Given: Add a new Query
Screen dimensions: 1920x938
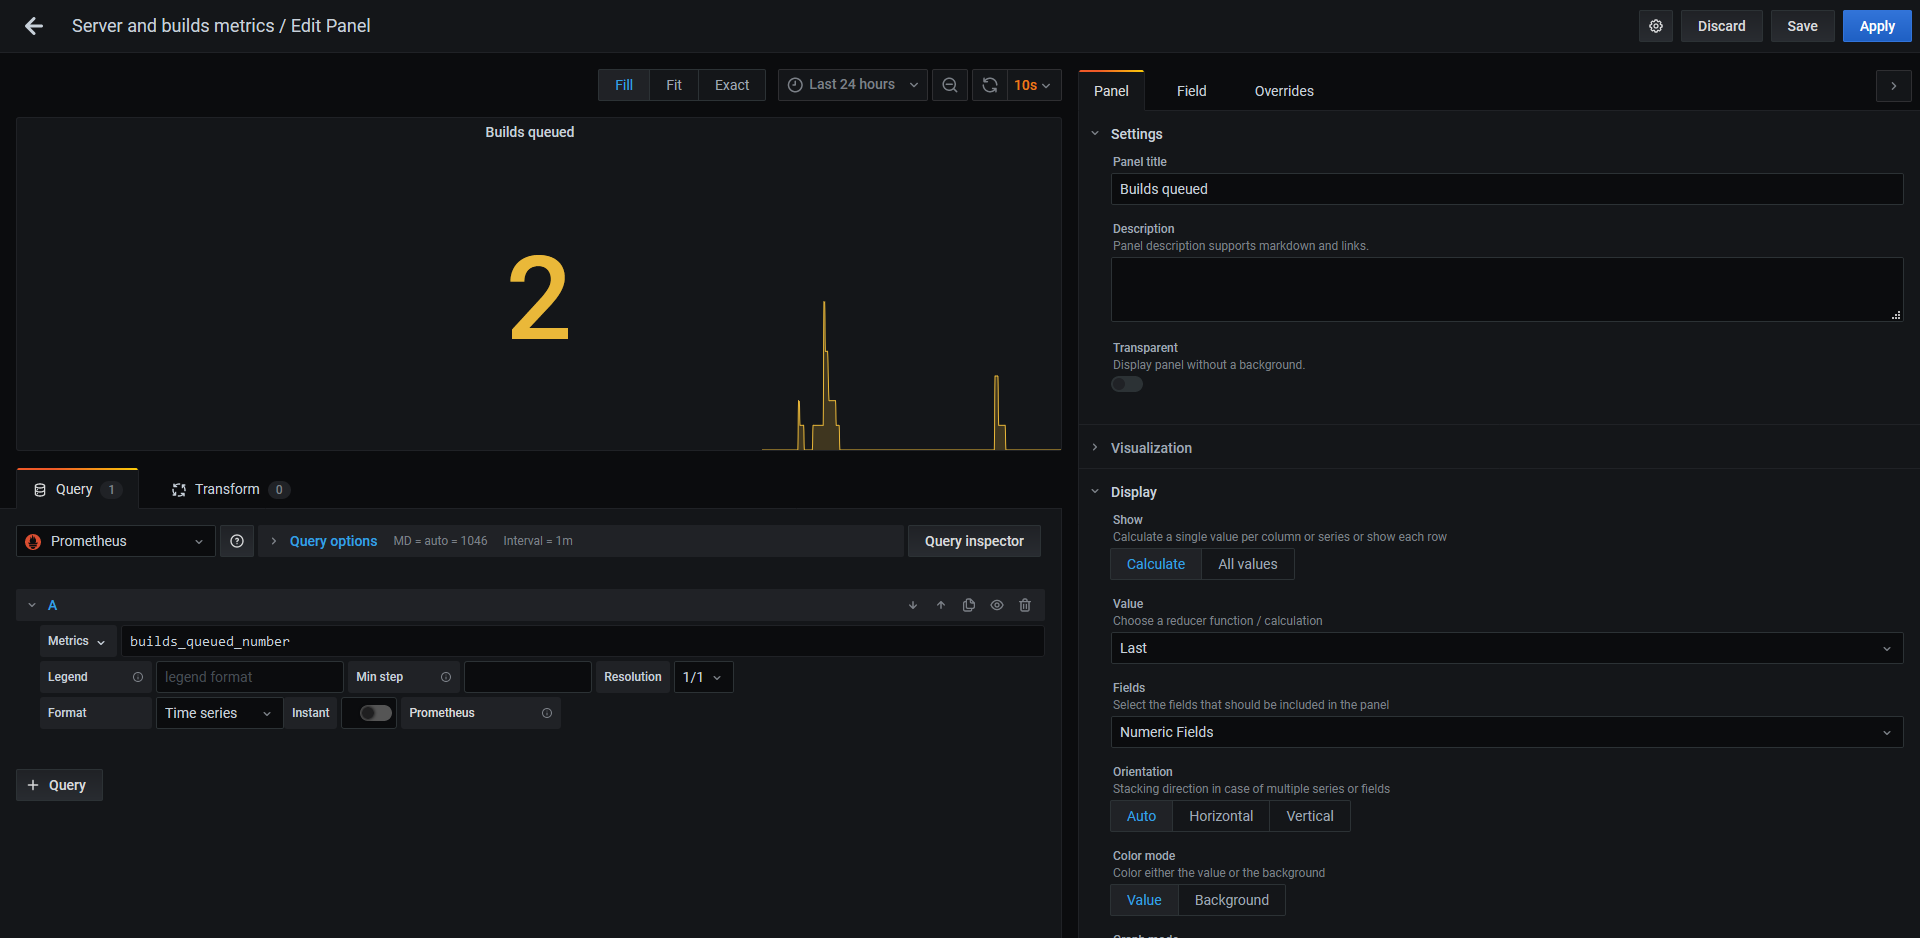Looking at the screenshot, I should click(59, 785).
